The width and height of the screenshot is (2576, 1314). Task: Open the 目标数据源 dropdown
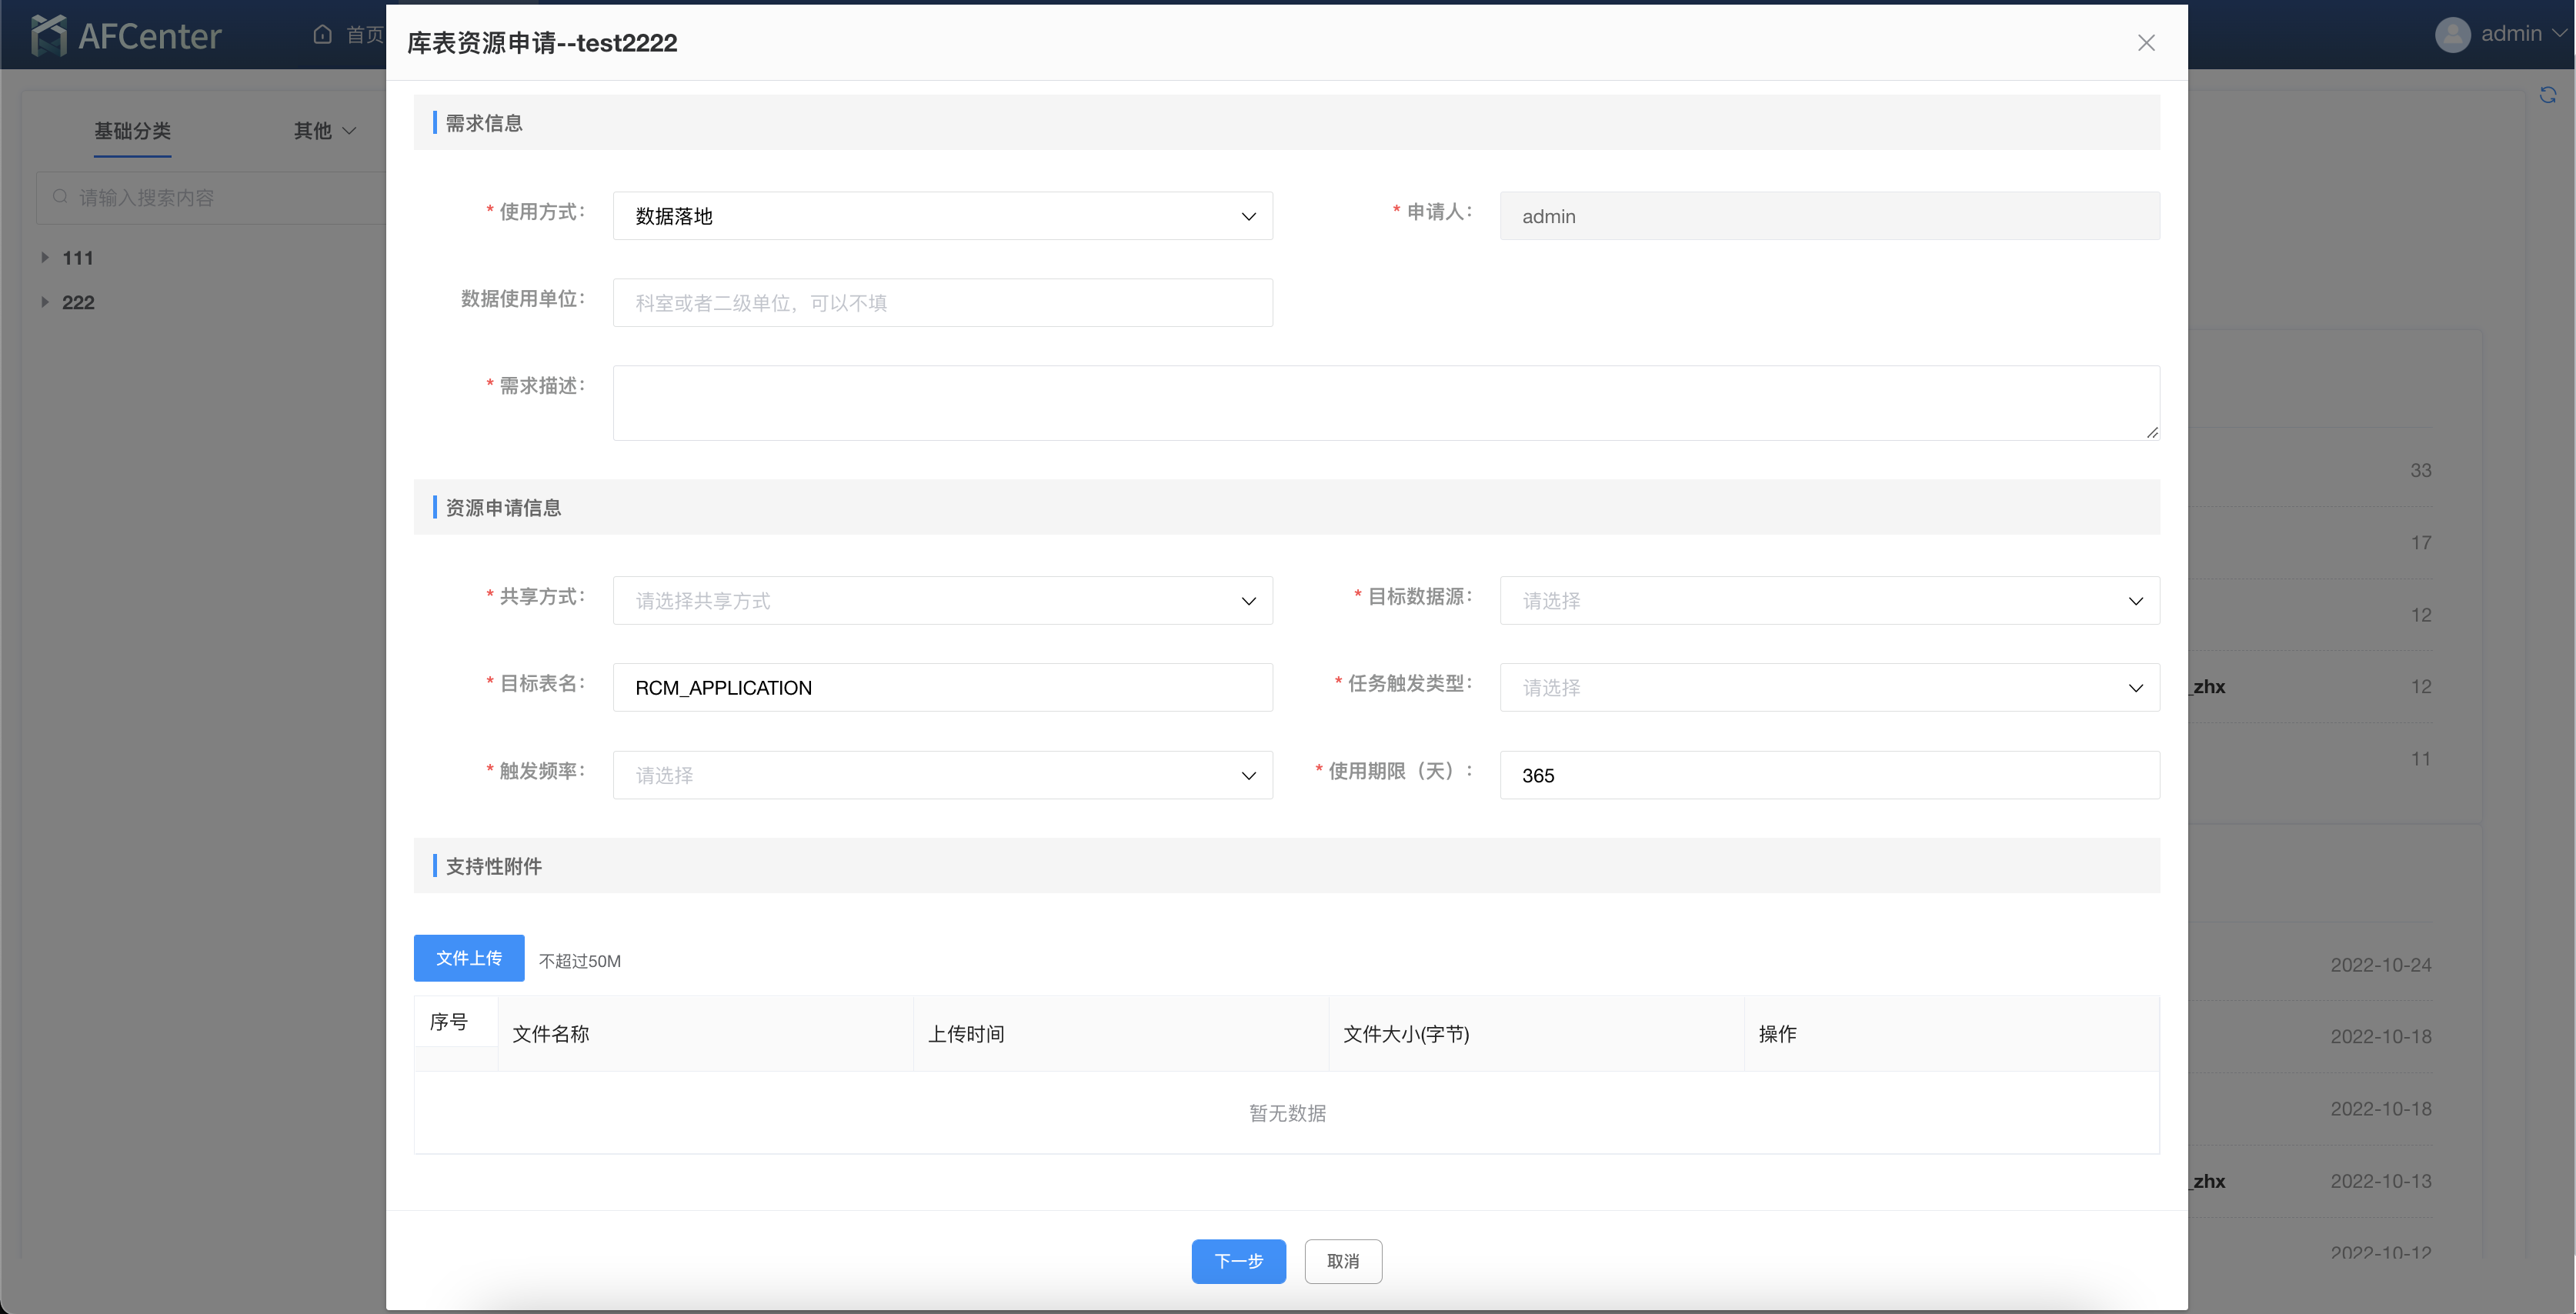(x=1829, y=601)
